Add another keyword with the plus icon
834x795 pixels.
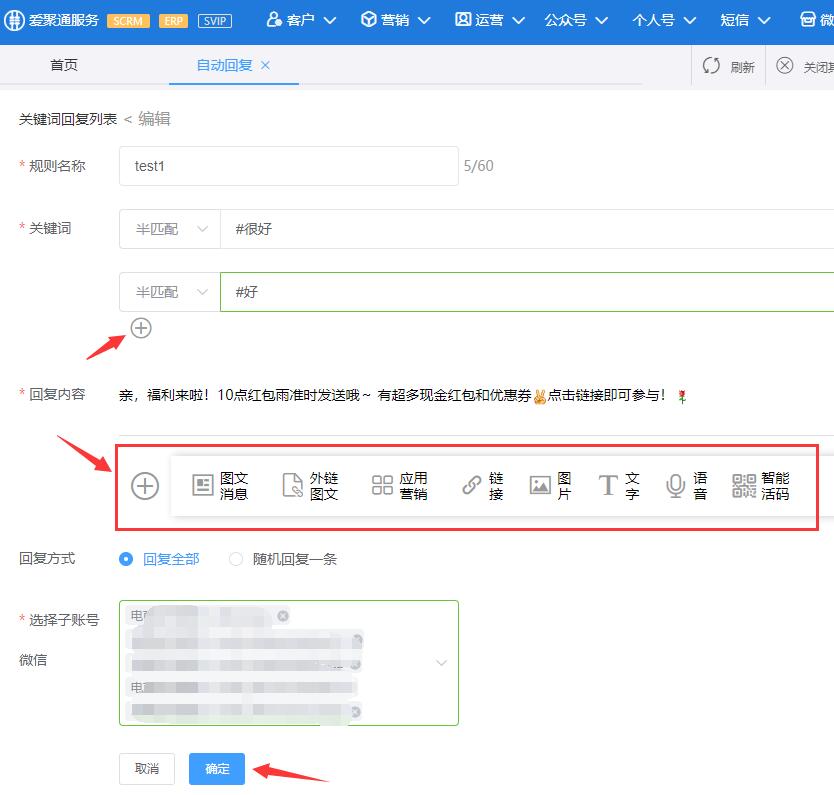coord(140,328)
